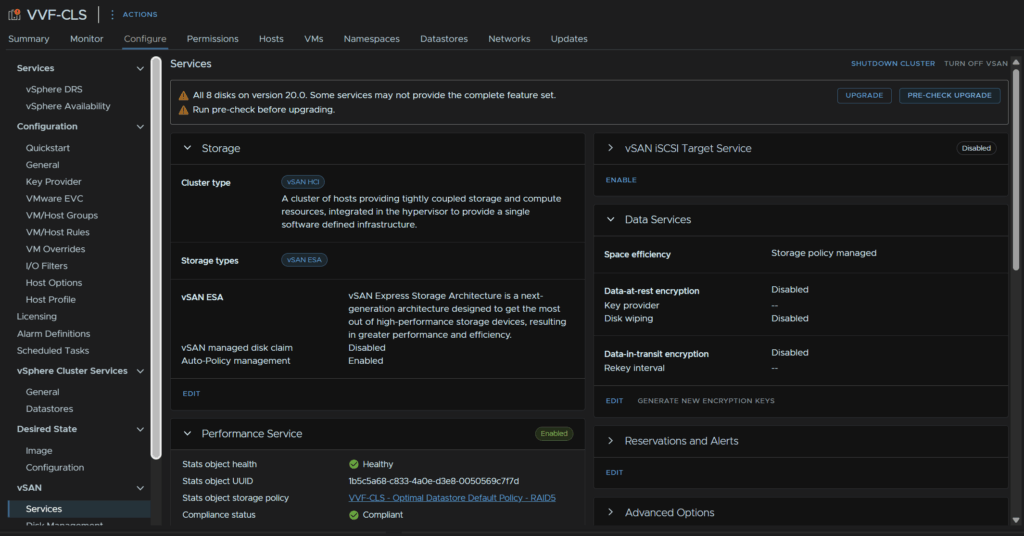The width and height of the screenshot is (1024, 536).
Task: Click Edit under Reservations and Alerts
Action: [614, 473]
